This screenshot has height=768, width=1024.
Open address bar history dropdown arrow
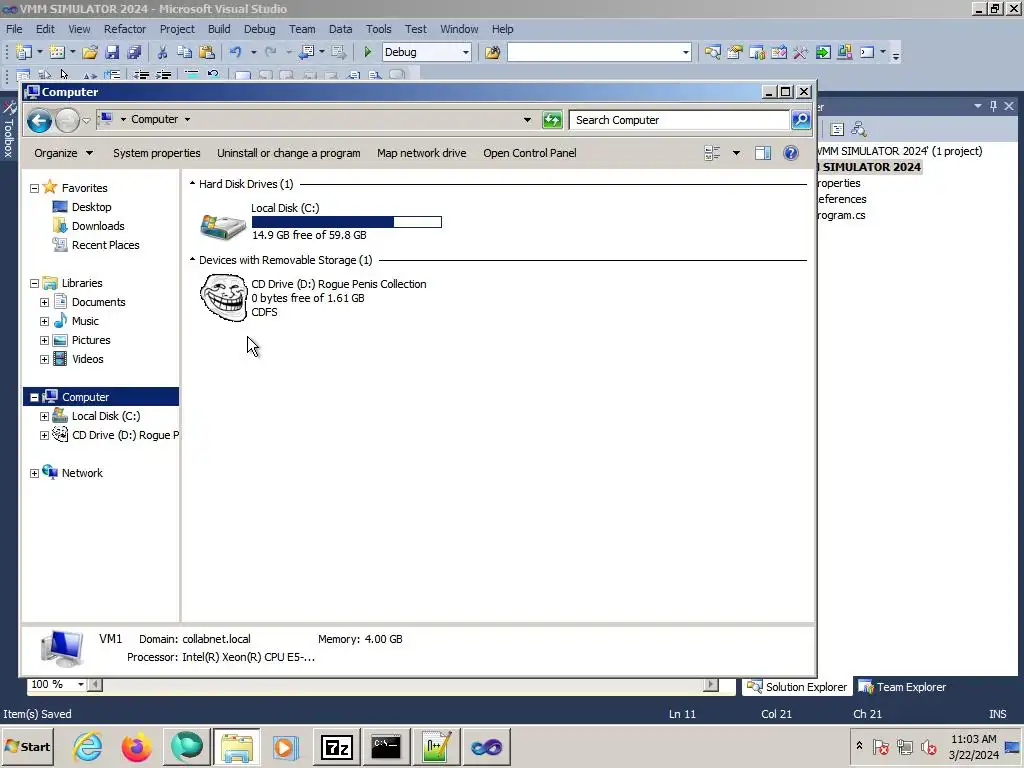tap(527, 120)
